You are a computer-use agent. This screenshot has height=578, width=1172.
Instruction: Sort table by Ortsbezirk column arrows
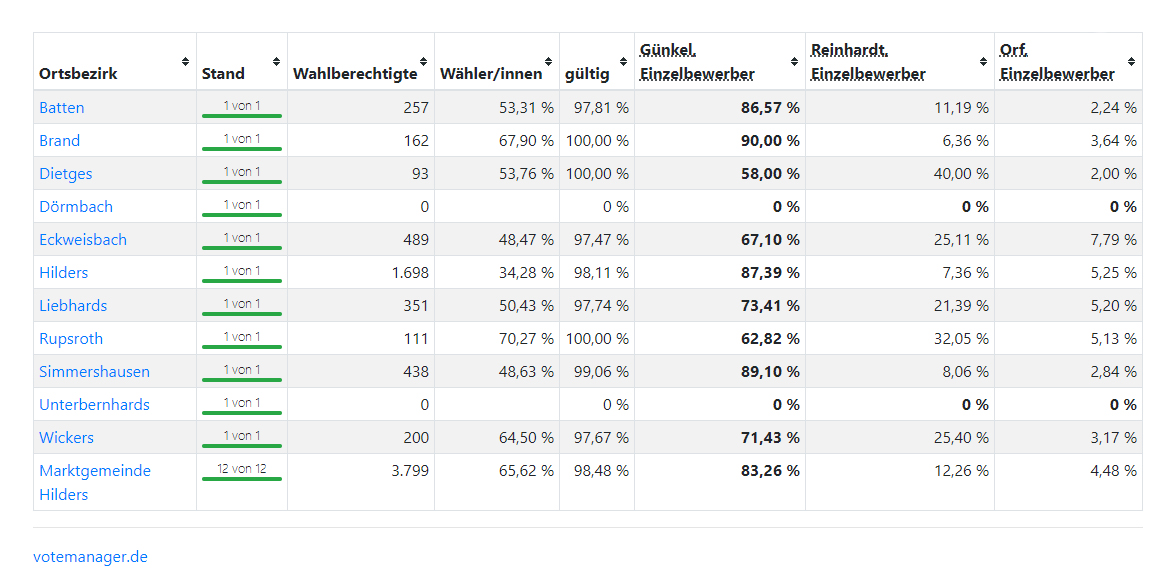(x=185, y=61)
